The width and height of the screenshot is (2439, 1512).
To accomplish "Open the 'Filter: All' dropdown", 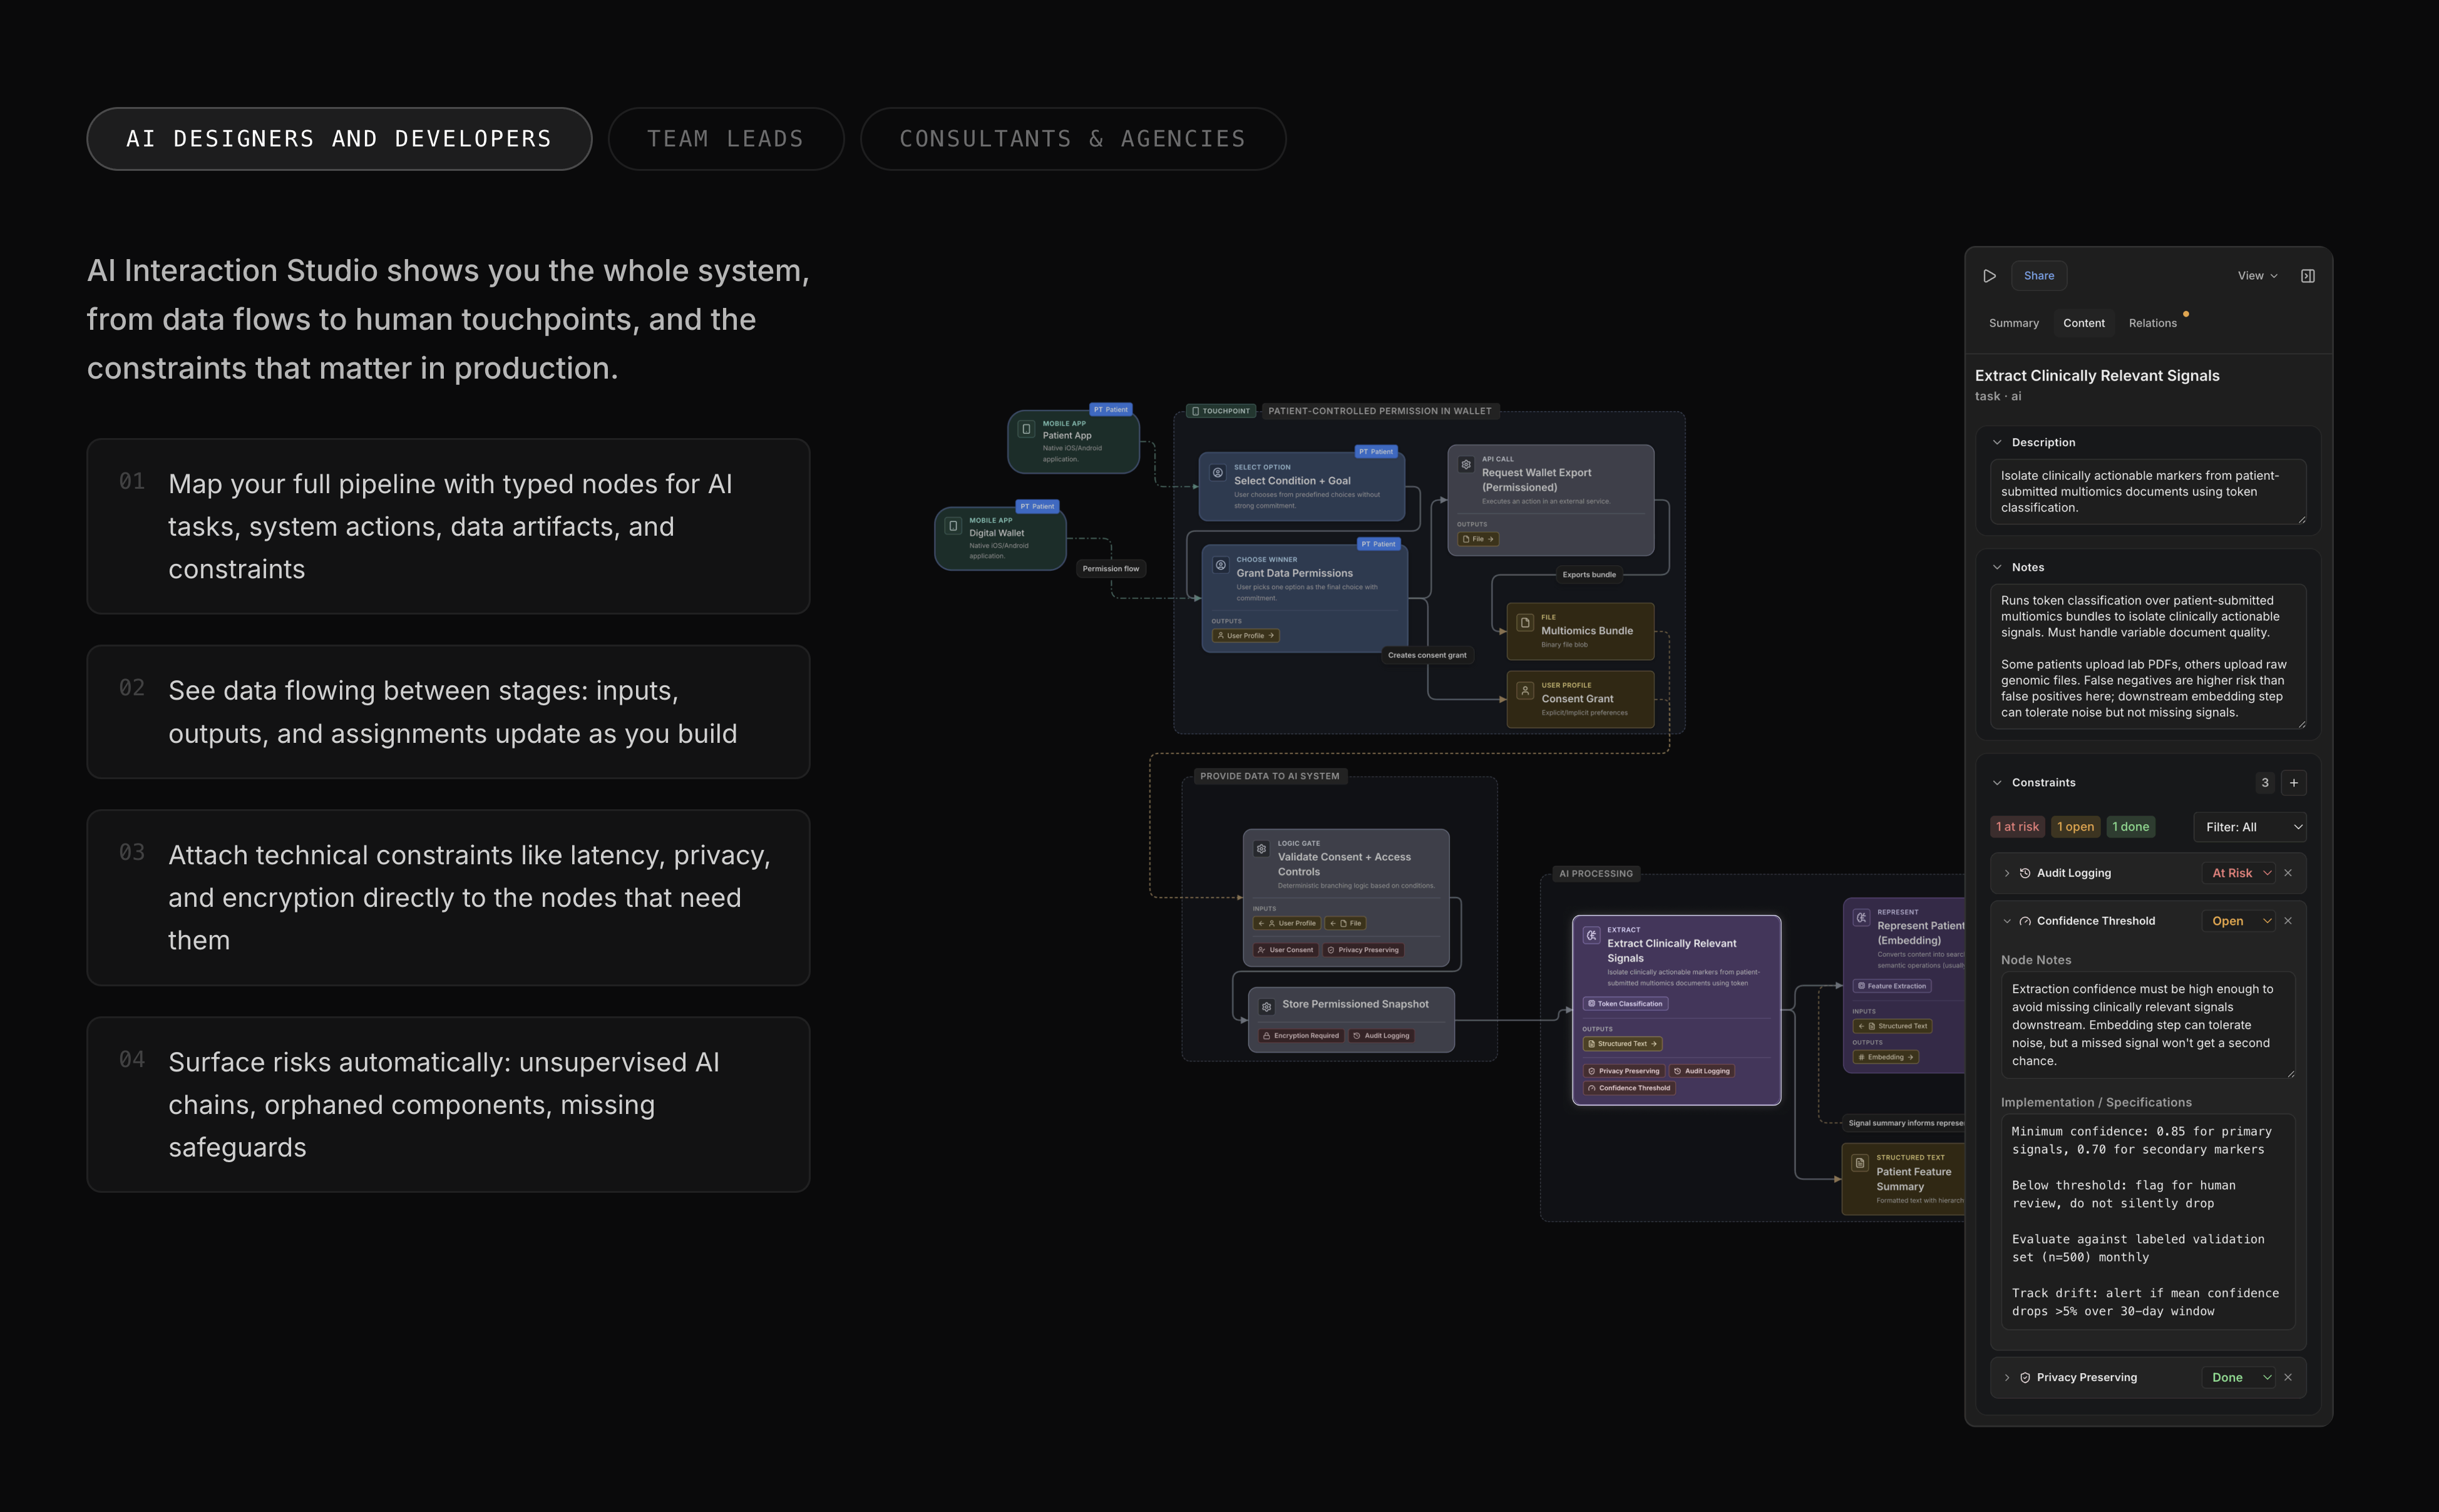I will 2251,827.
